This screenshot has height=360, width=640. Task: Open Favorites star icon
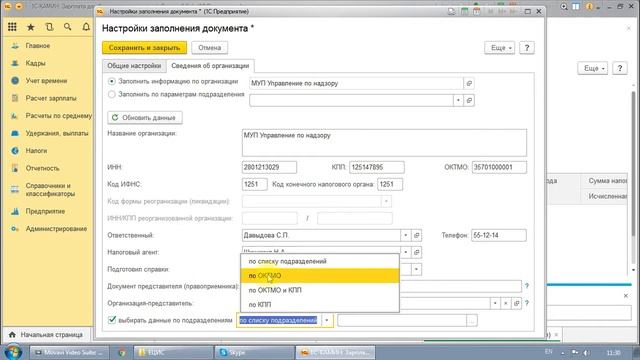(x=31, y=27)
